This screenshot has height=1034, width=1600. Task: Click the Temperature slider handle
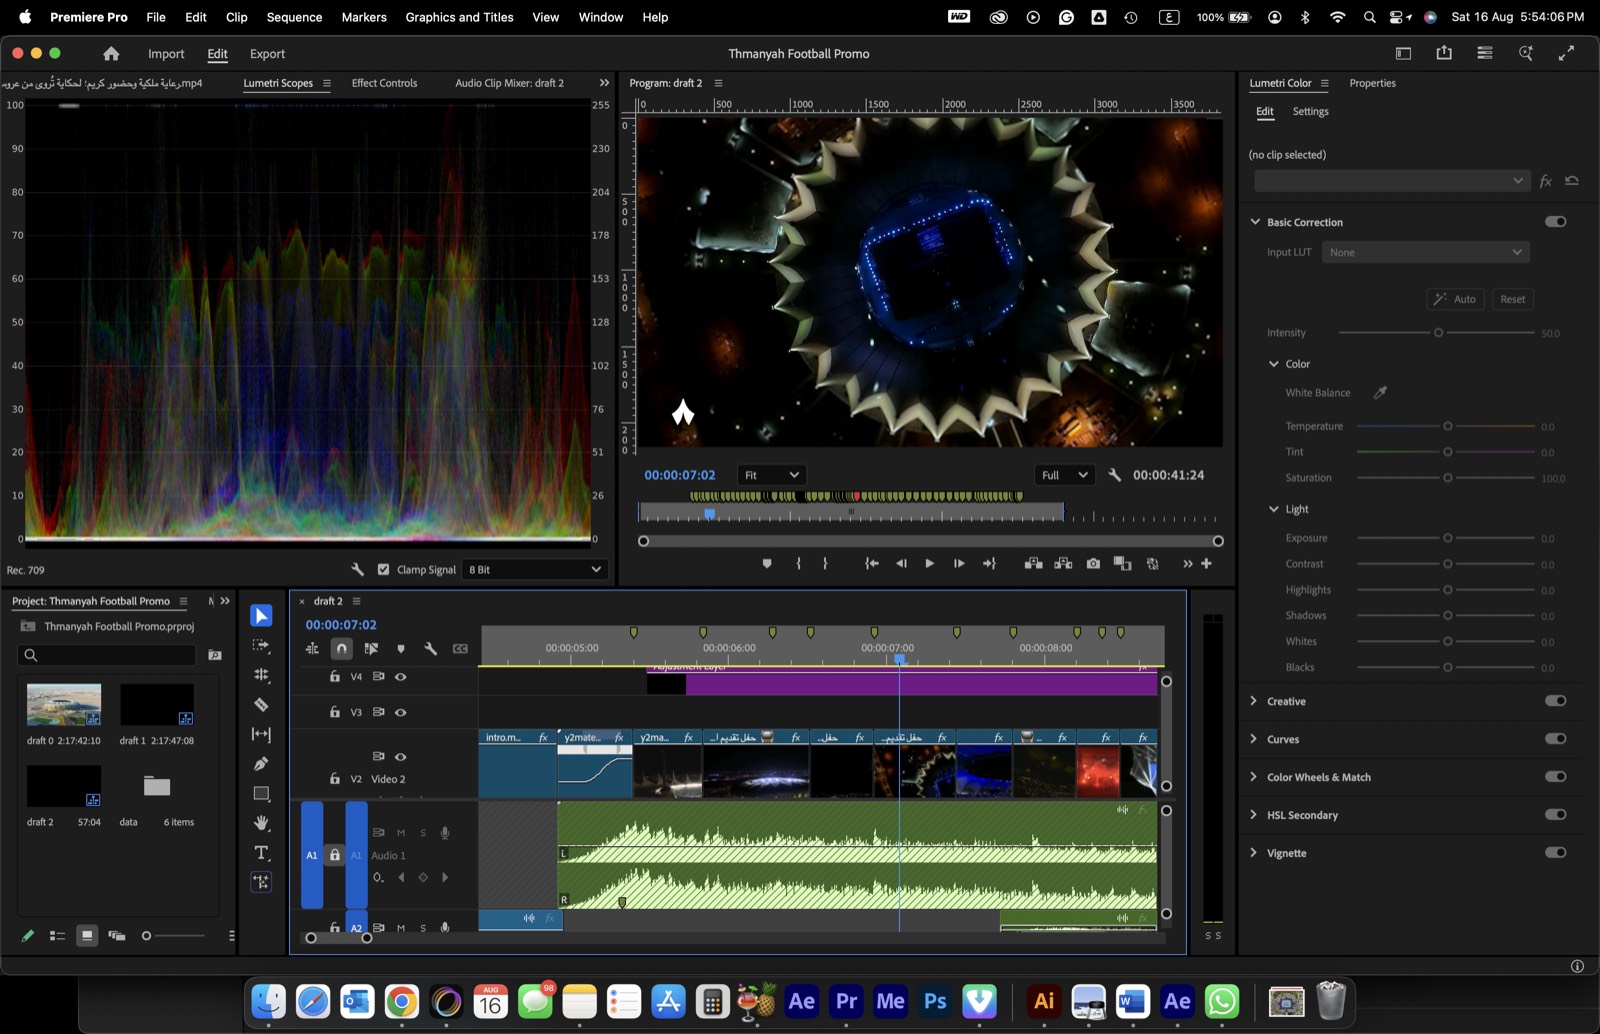[x=1447, y=426]
